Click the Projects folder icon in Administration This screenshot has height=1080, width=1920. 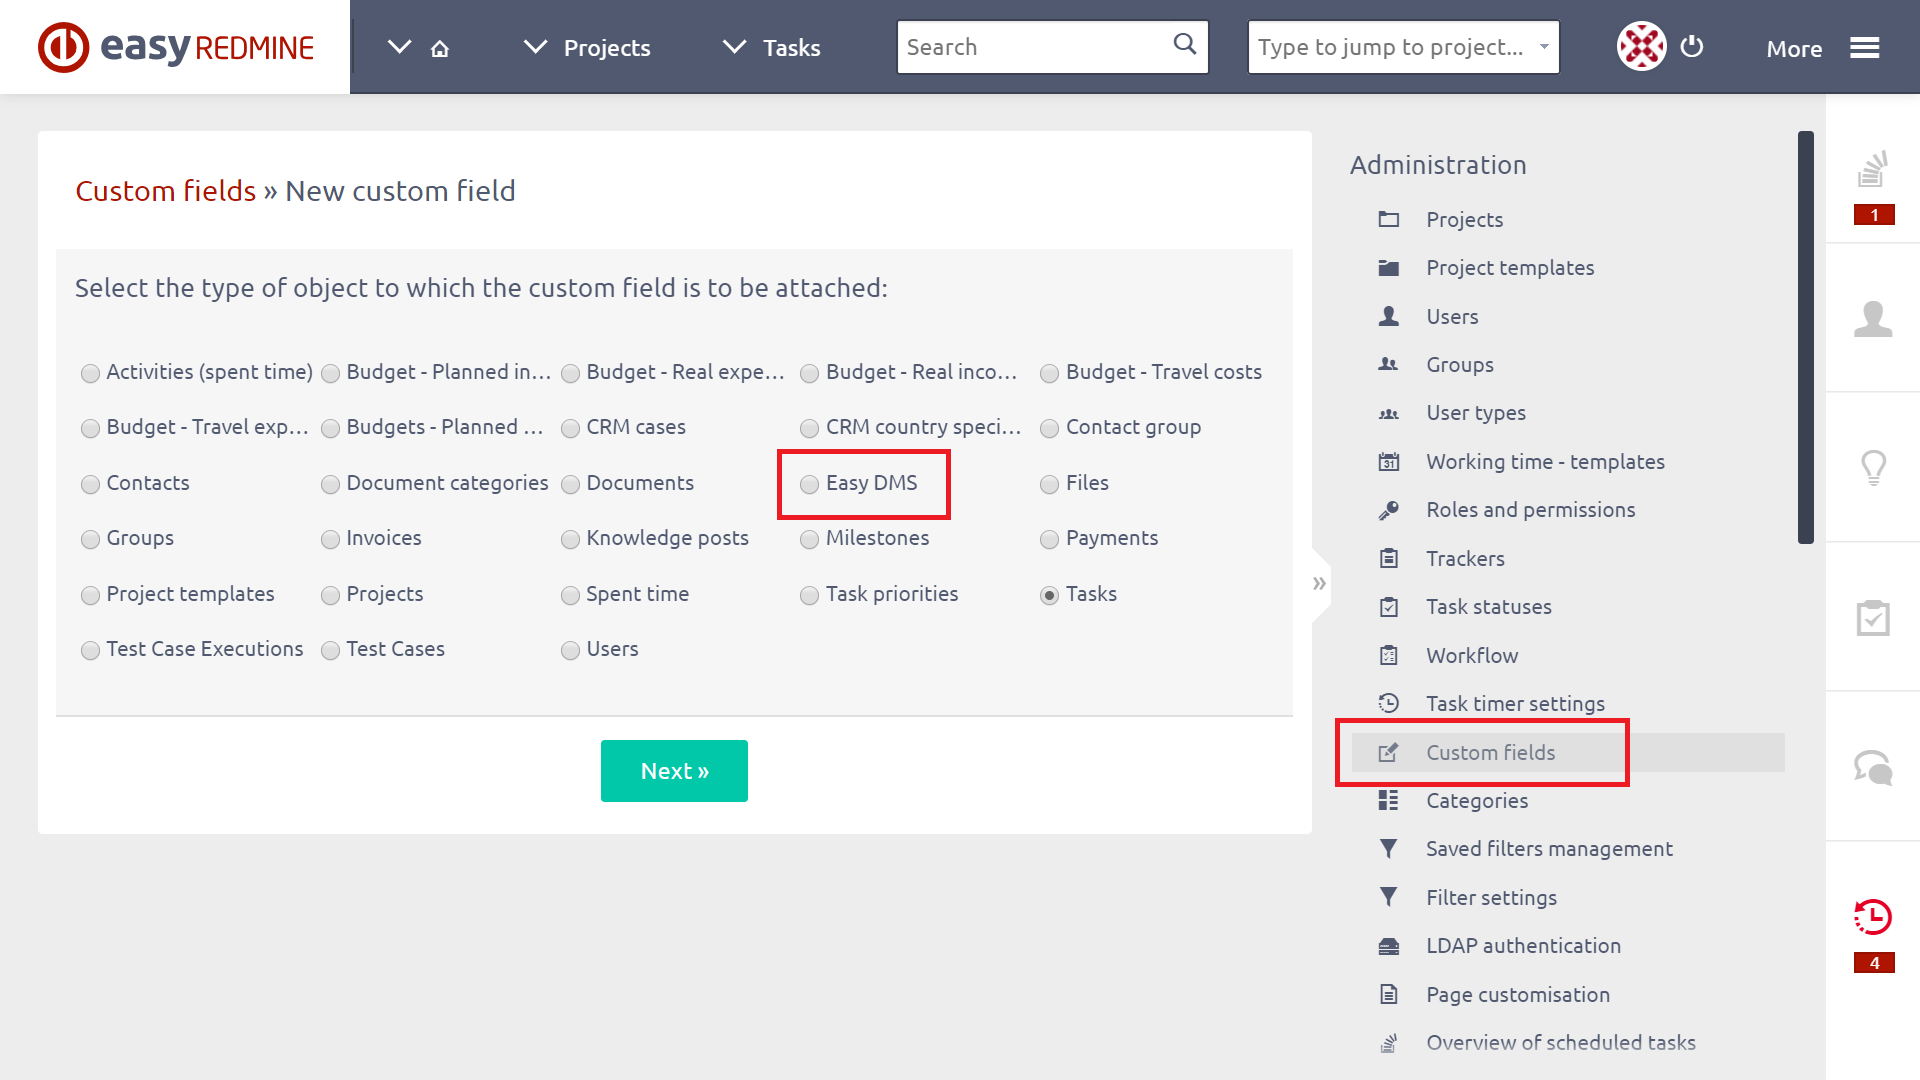click(x=1389, y=219)
